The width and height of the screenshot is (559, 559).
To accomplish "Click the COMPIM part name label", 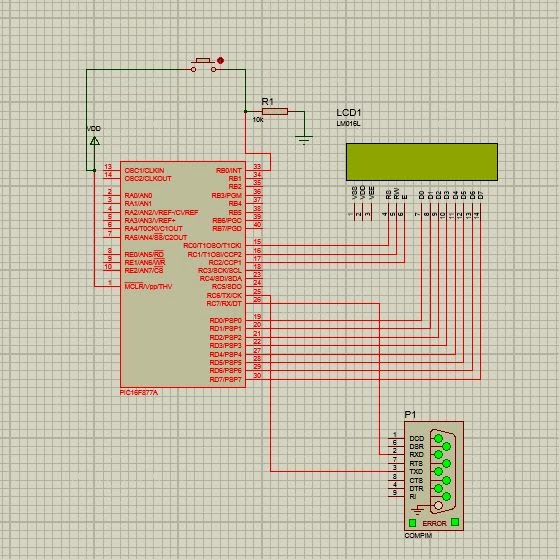I will coord(418,535).
